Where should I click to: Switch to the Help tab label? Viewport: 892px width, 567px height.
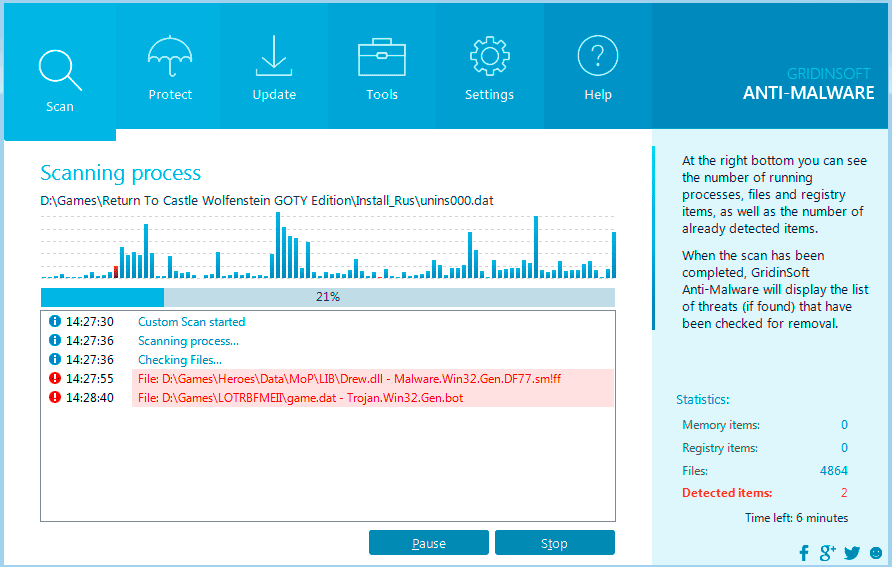click(598, 94)
